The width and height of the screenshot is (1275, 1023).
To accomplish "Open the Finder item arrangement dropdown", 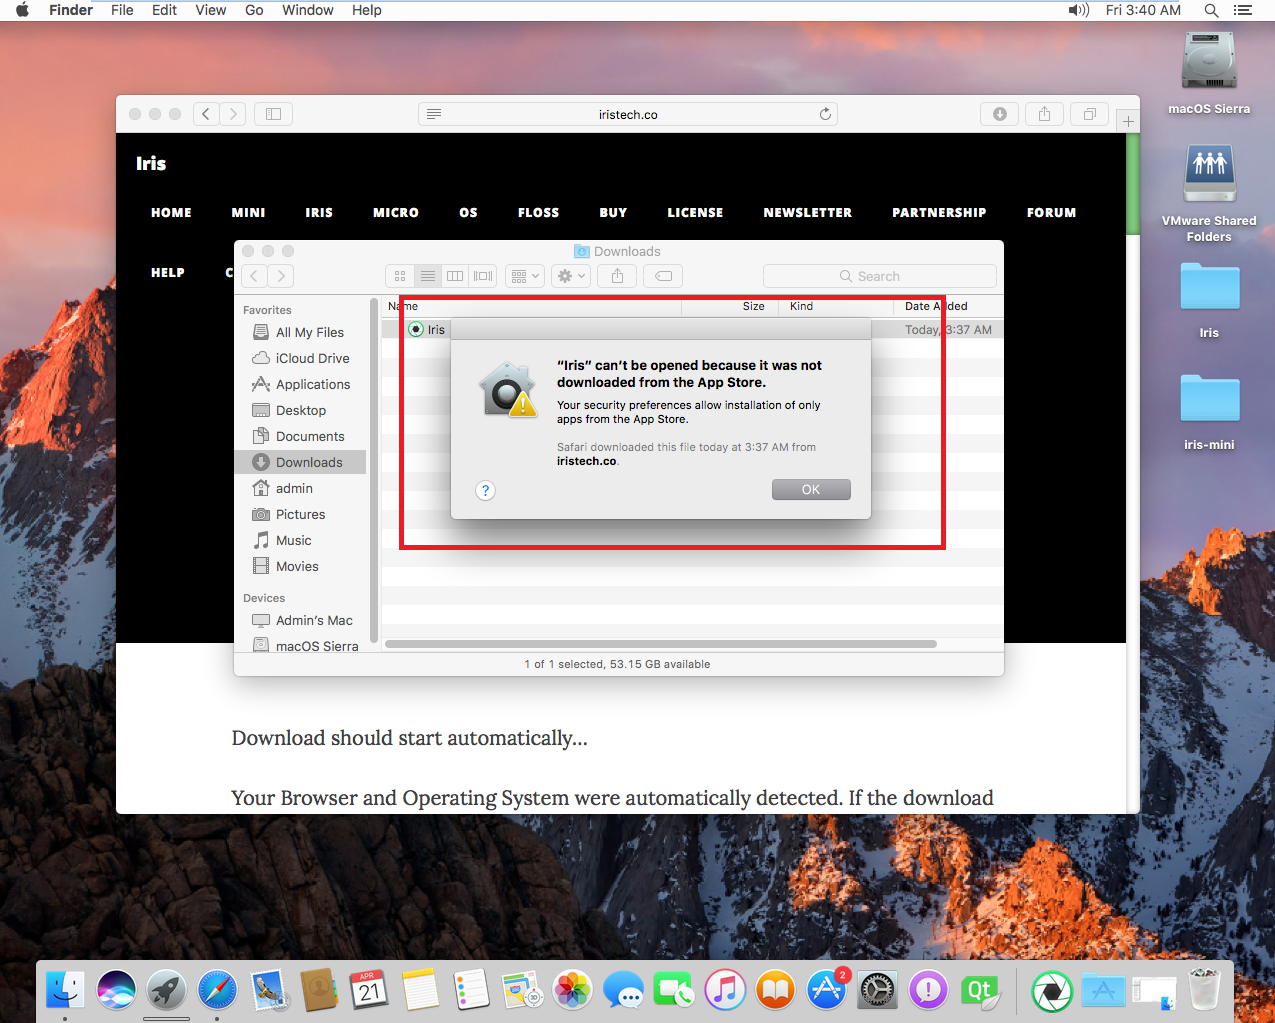I will pos(525,276).
